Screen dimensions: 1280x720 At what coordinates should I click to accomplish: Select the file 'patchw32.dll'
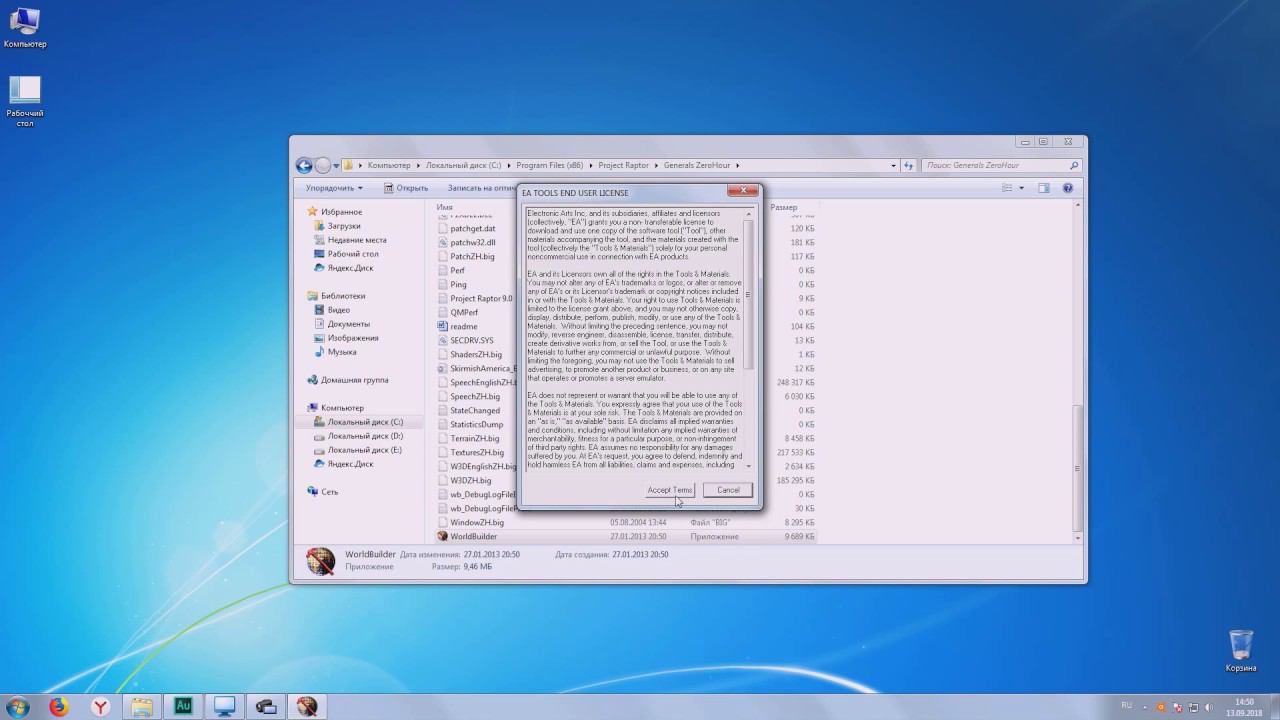click(x=472, y=242)
